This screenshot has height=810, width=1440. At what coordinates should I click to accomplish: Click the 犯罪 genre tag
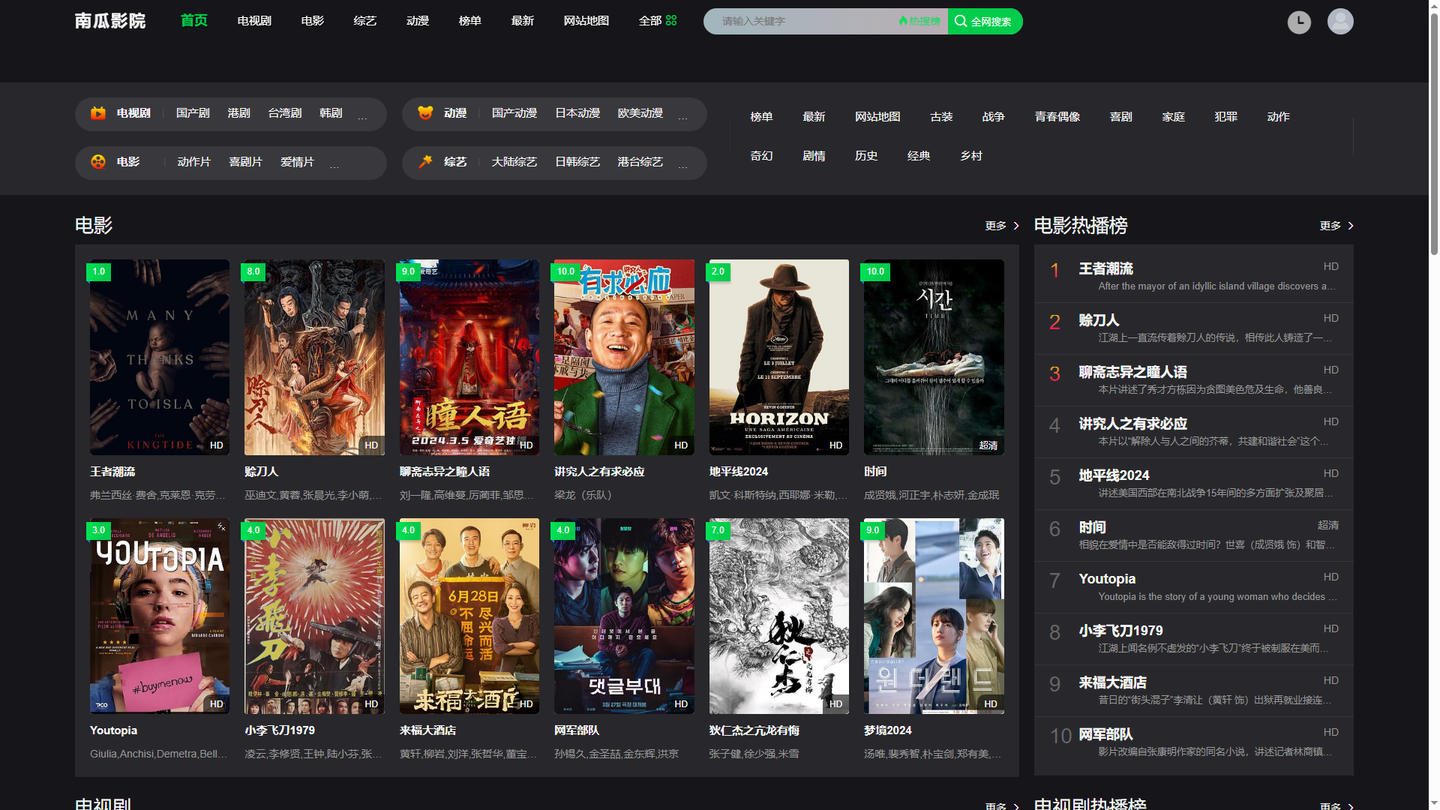[x=1226, y=117]
